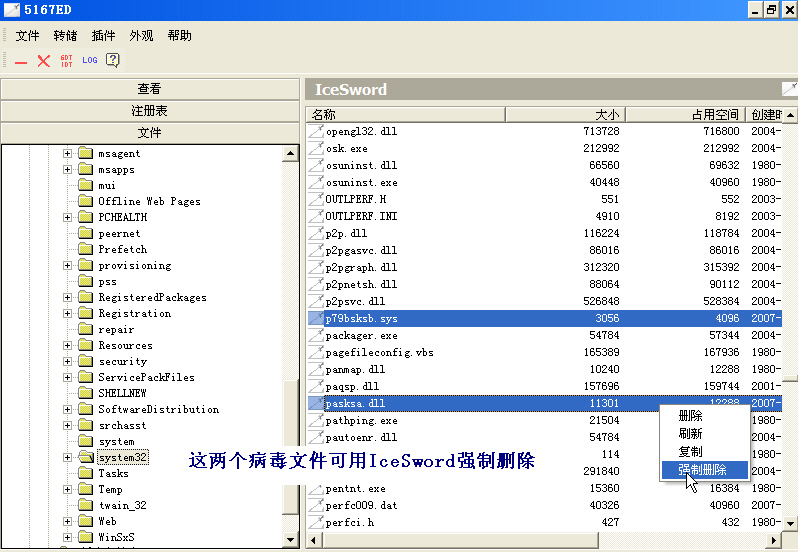This screenshot has height=552, width=798.
Task: Click the file icon of pathping.exe
Action: pos(316,420)
